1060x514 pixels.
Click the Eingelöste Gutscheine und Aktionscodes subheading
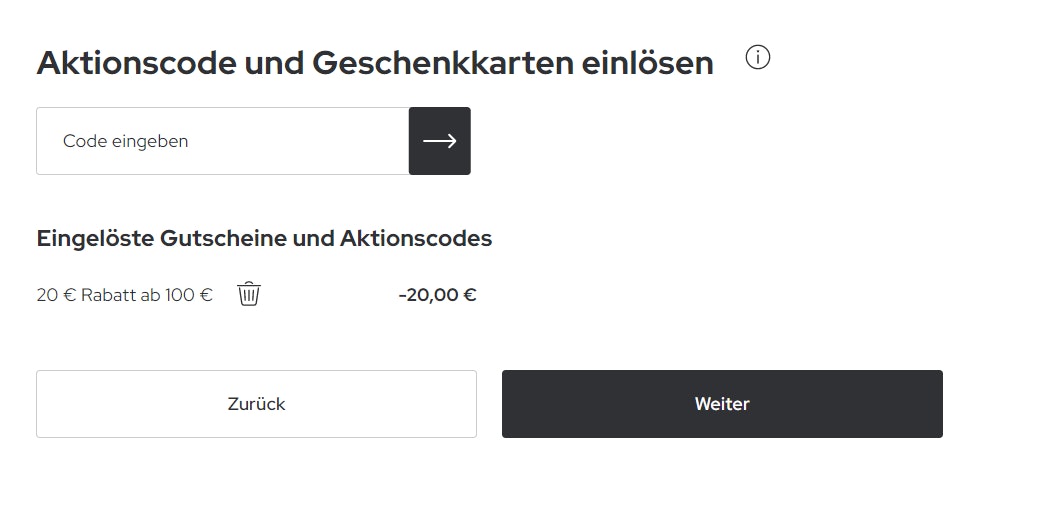coord(264,238)
